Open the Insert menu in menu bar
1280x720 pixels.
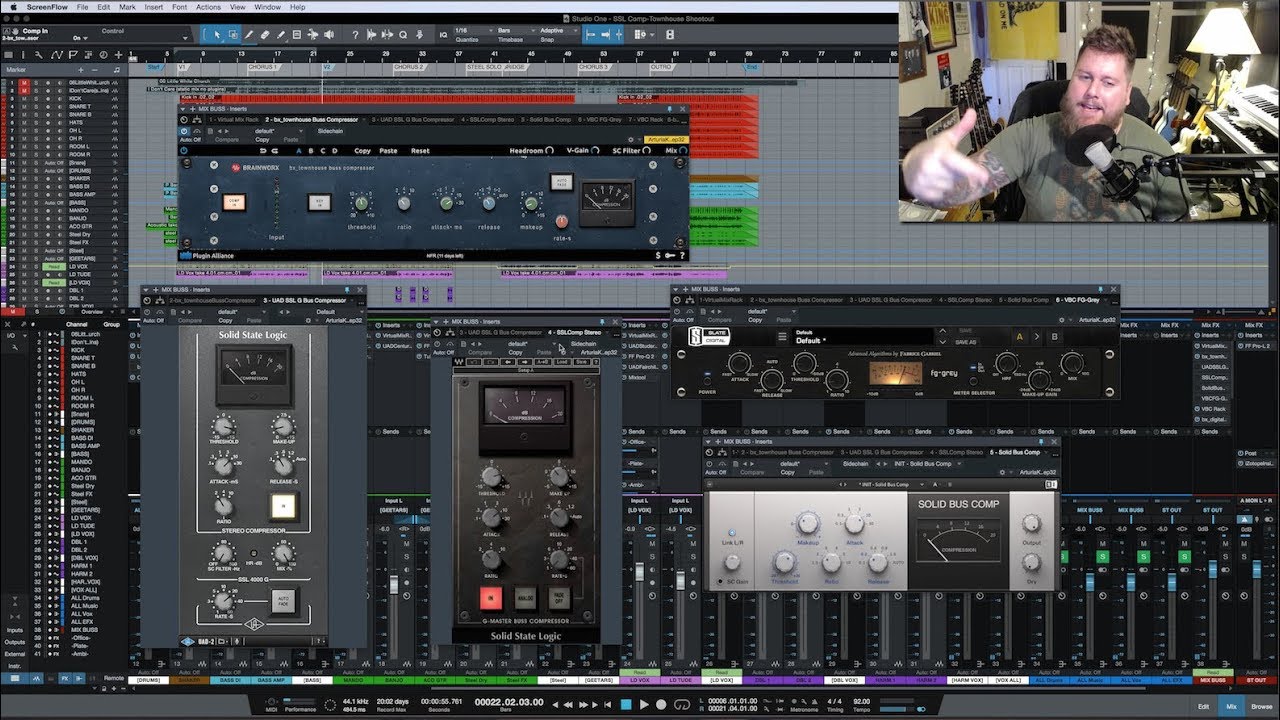click(154, 7)
